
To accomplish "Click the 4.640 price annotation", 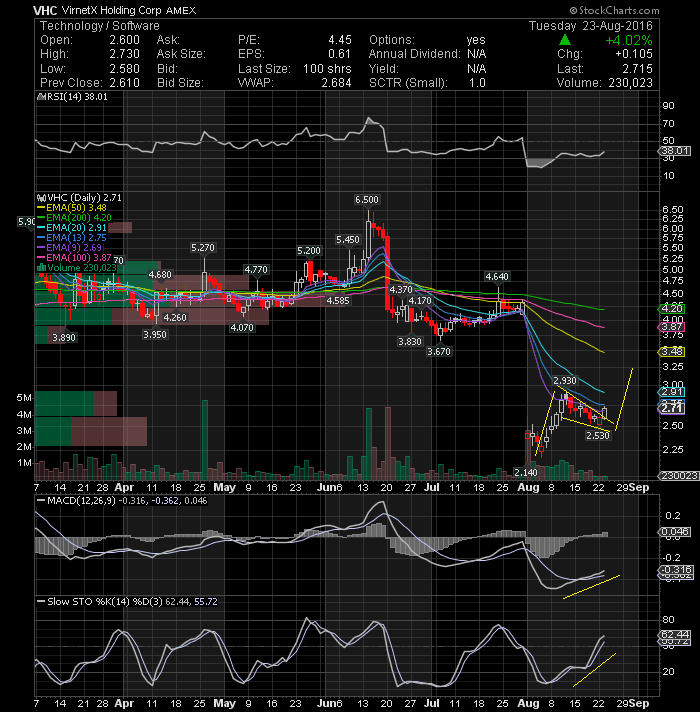I will pyautogui.click(x=497, y=277).
